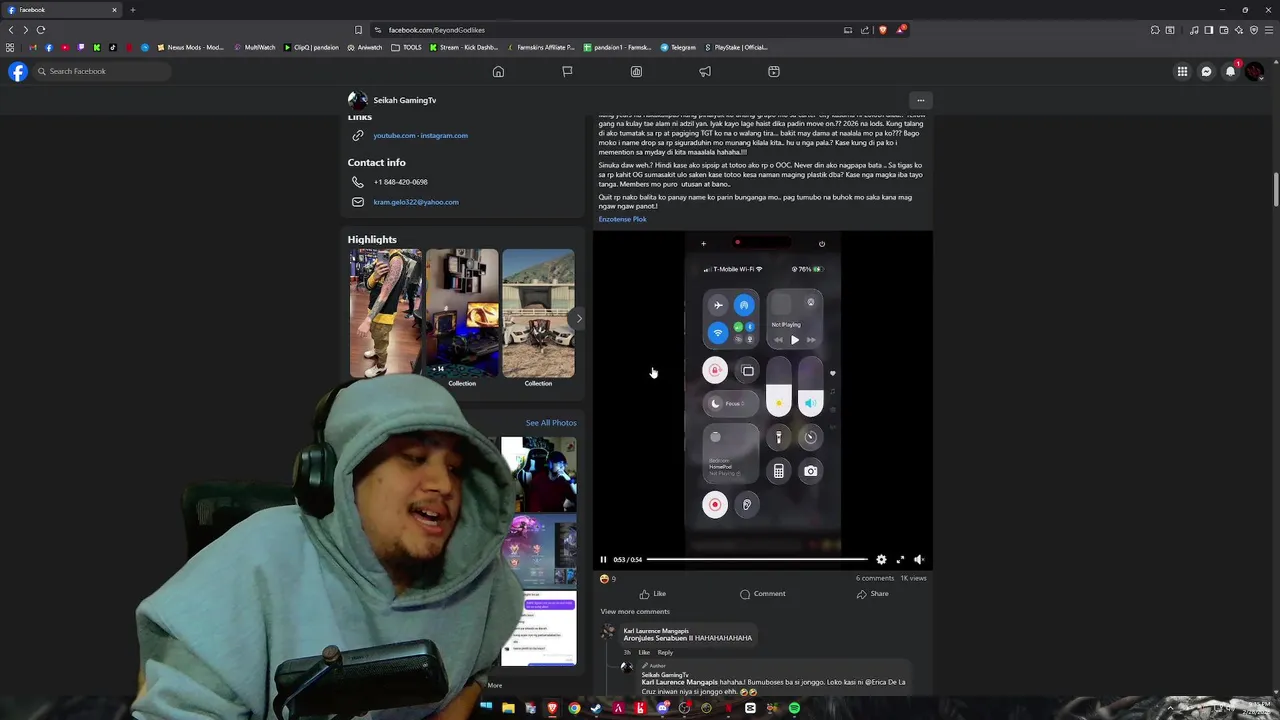Go back in the browser
Image resolution: width=1280 pixels, height=720 pixels.
11,30
